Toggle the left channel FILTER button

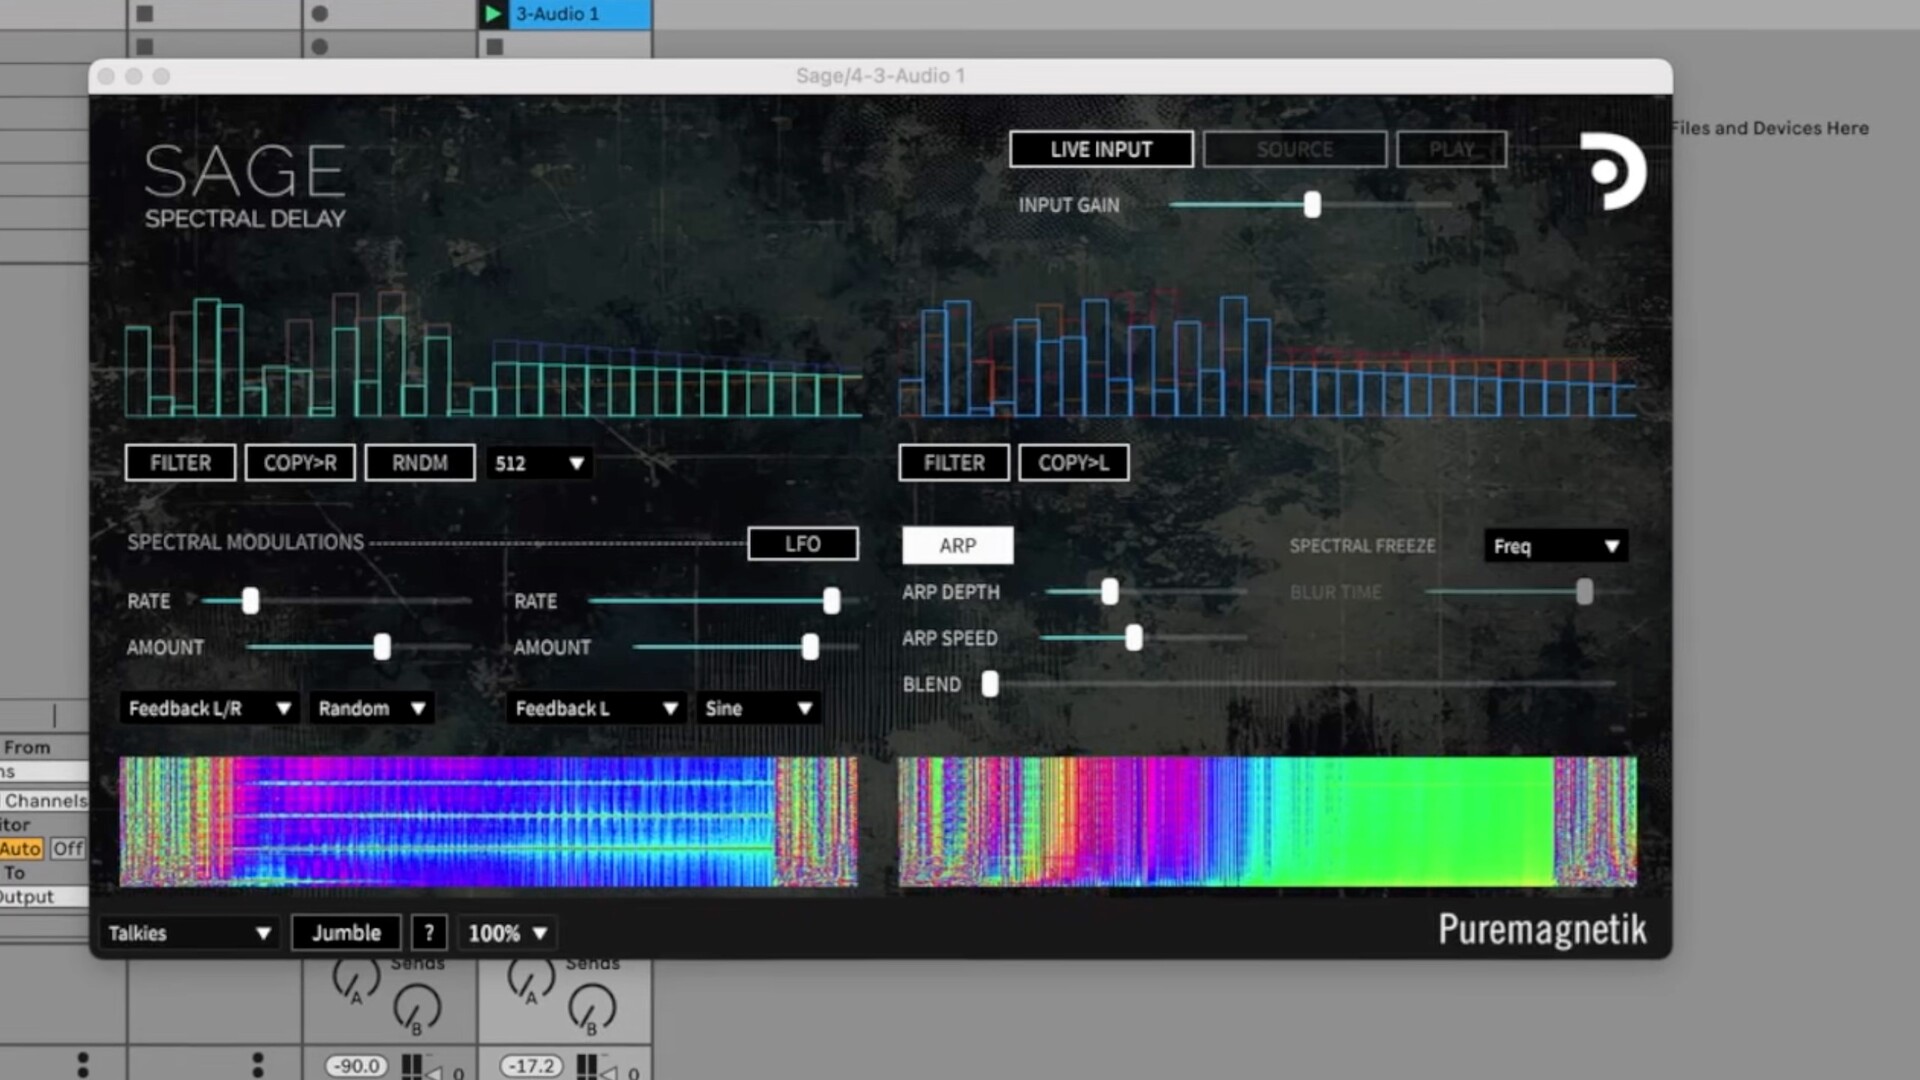pos(180,463)
